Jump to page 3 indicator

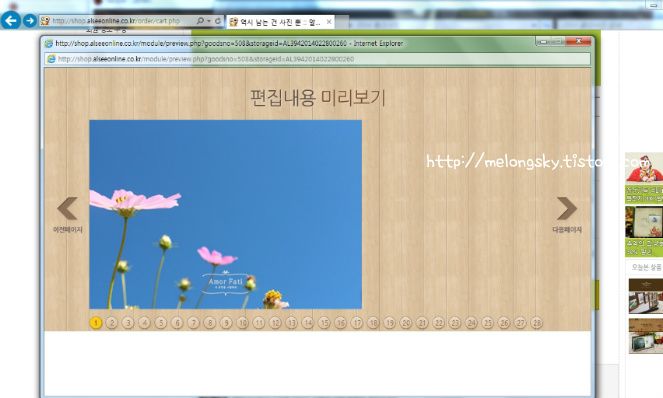coord(128,323)
